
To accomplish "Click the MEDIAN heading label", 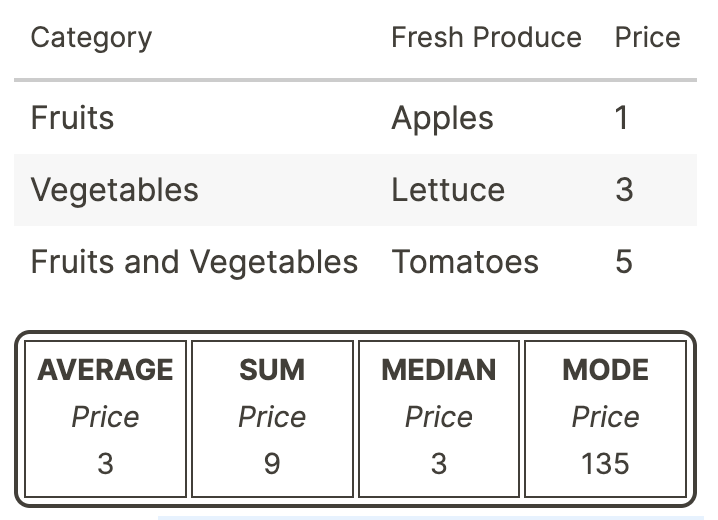I will click(x=439, y=370).
